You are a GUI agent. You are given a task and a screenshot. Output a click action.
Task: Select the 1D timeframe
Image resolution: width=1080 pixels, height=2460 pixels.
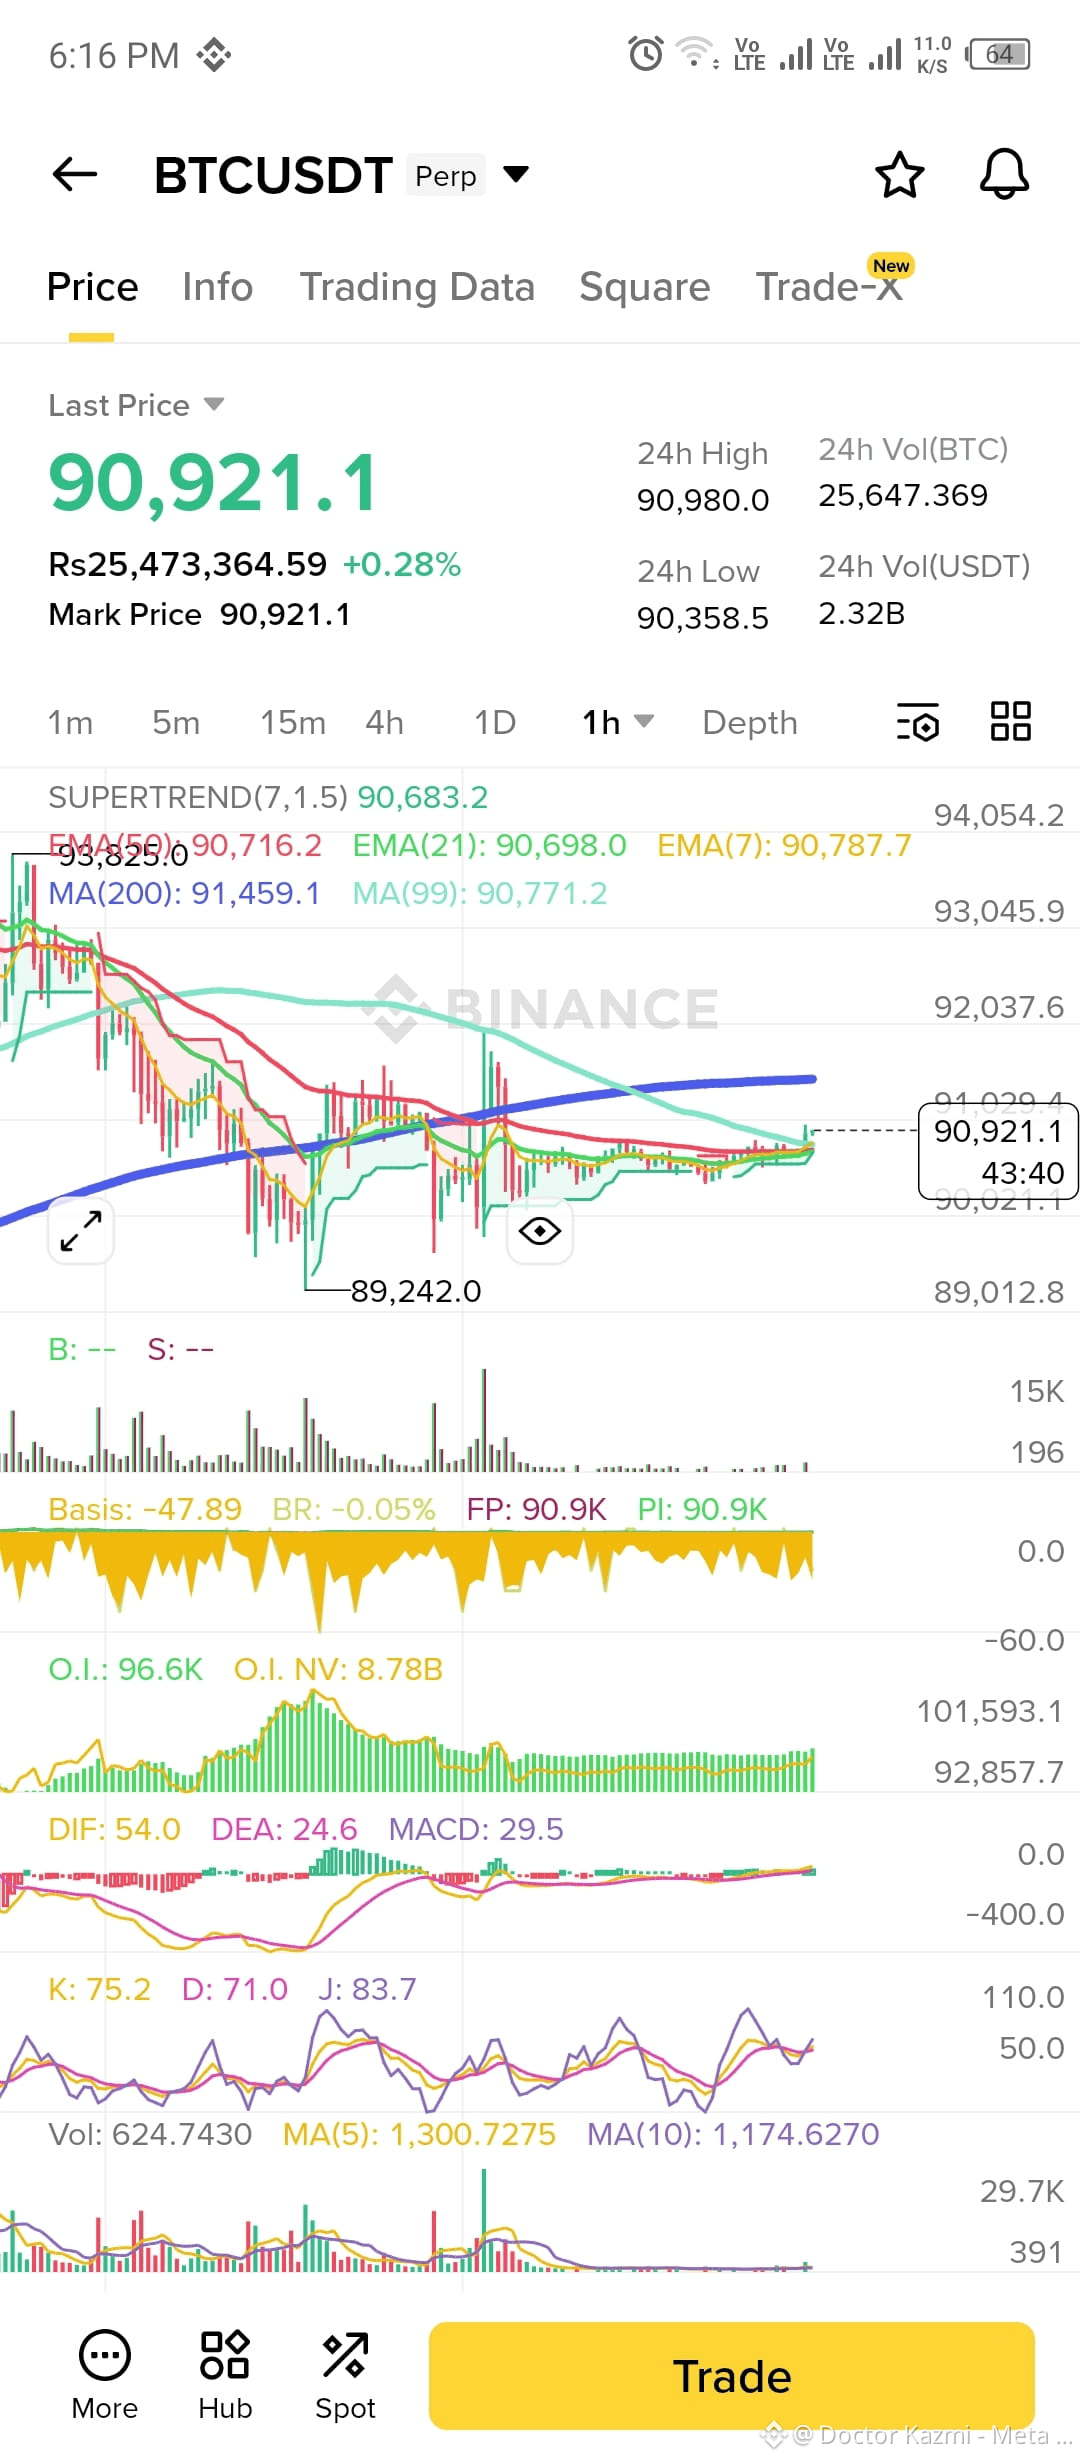click(495, 722)
